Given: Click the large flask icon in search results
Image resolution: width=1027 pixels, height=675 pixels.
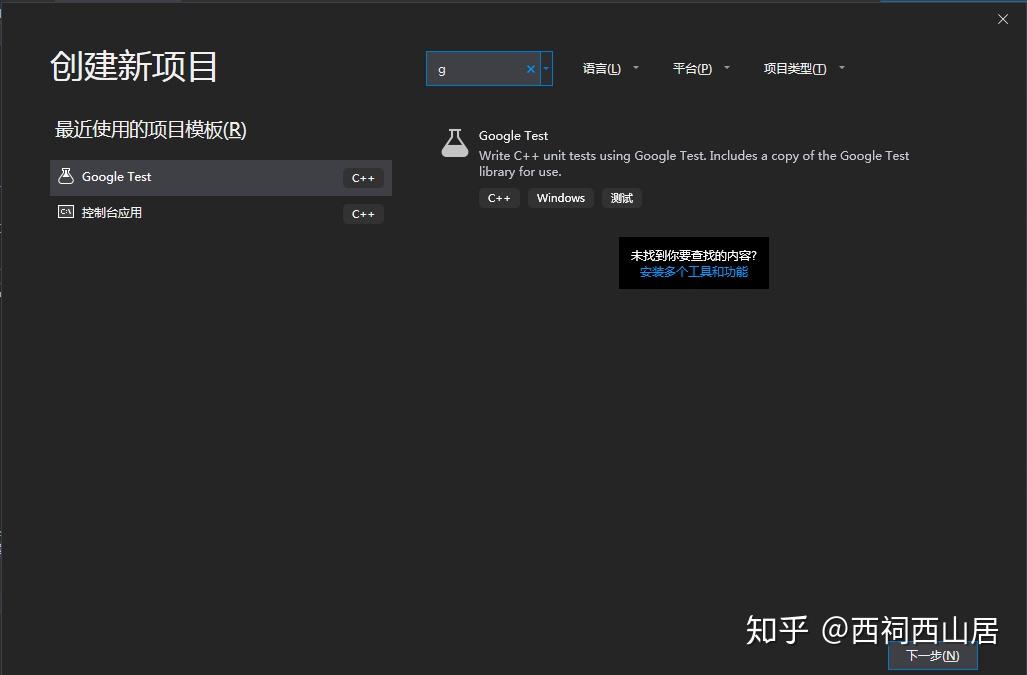Looking at the screenshot, I should [x=455, y=143].
